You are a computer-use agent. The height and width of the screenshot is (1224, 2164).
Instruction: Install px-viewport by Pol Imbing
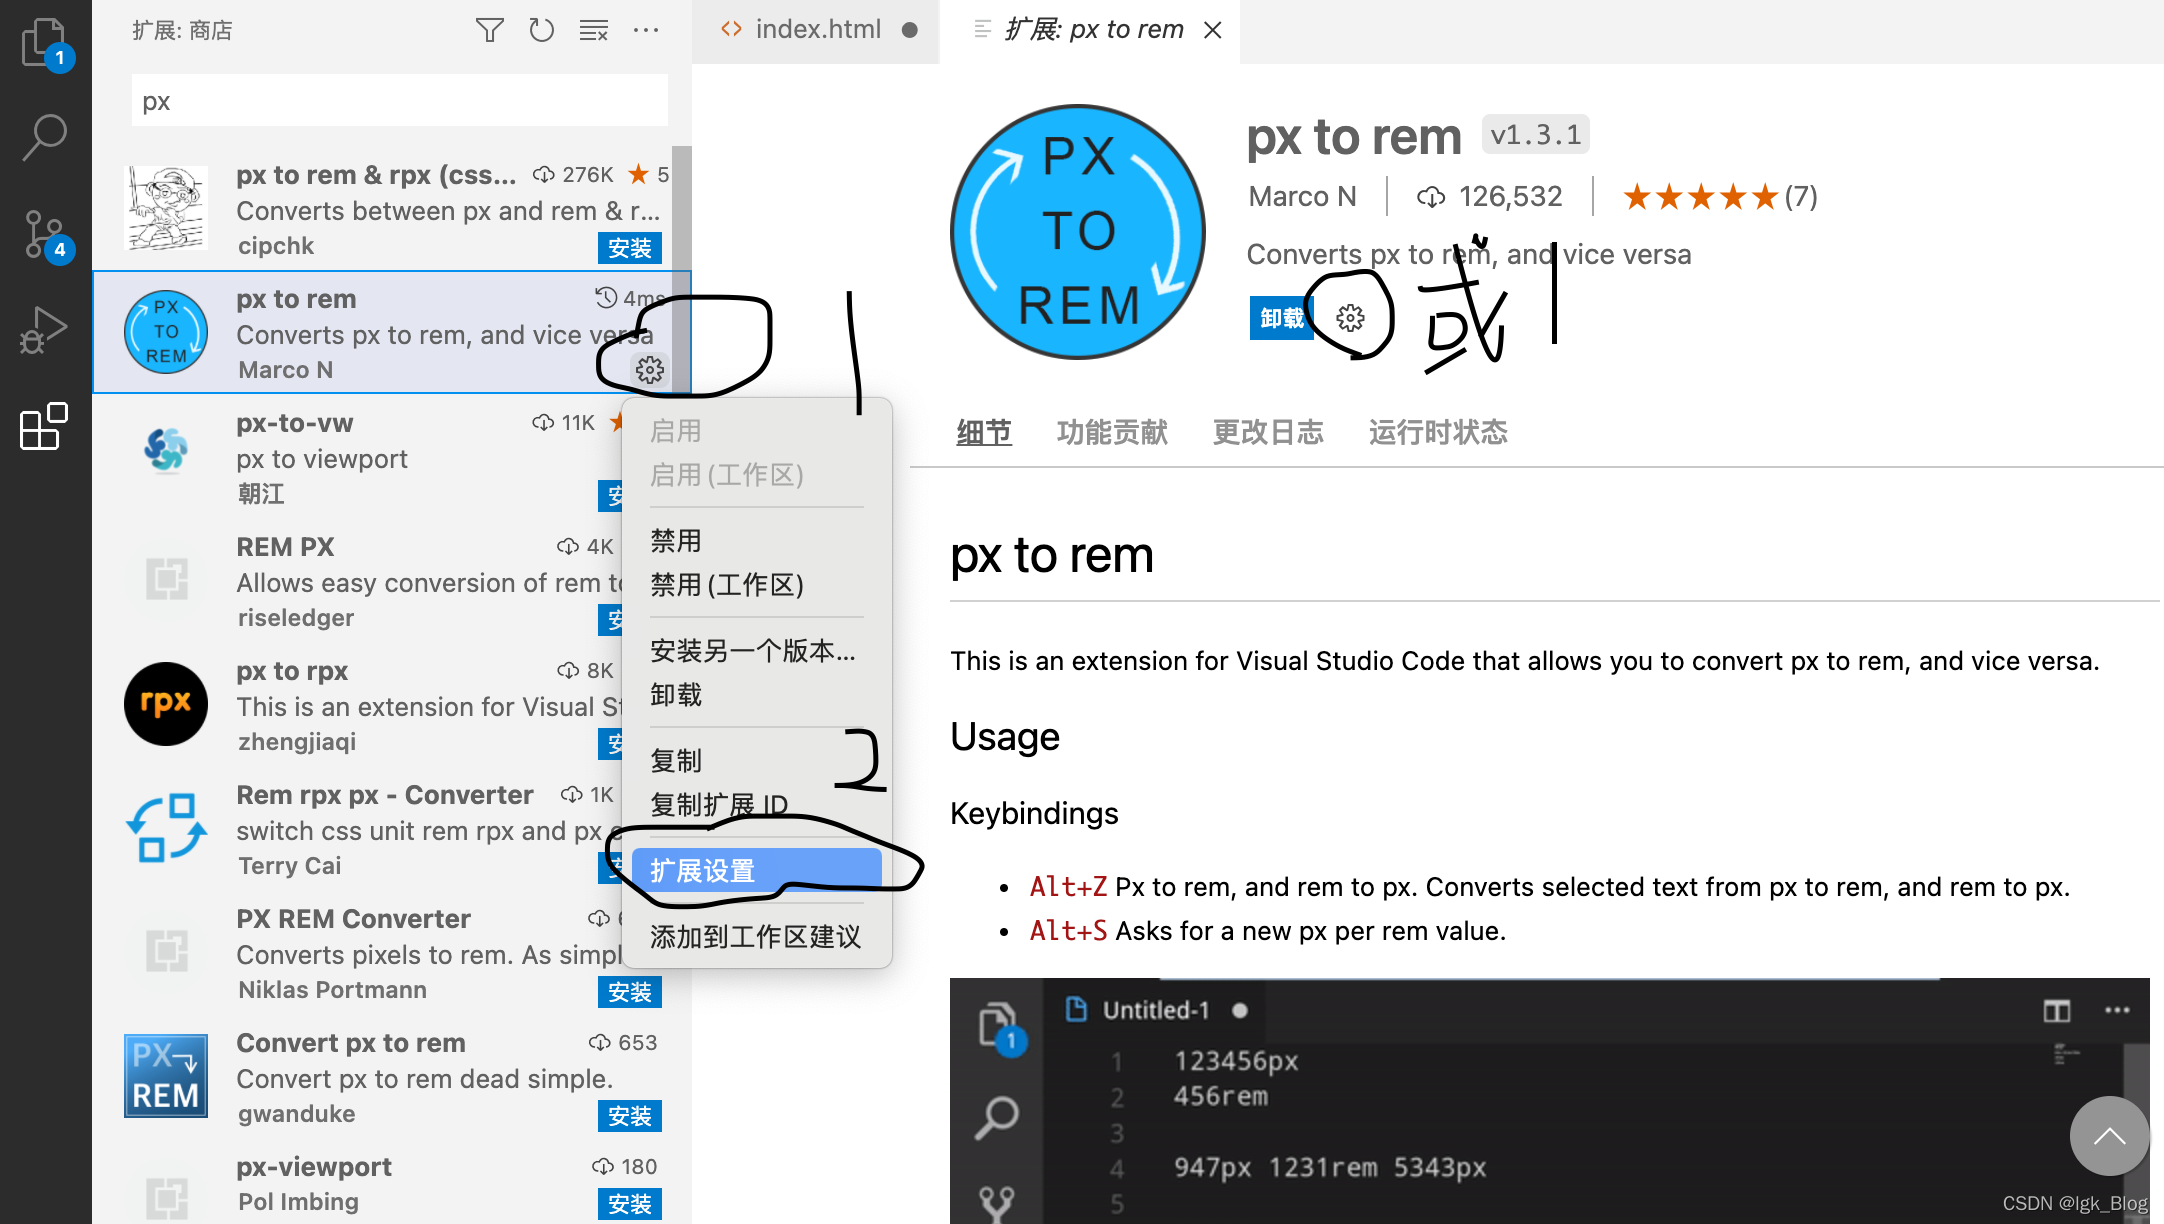tap(630, 1204)
